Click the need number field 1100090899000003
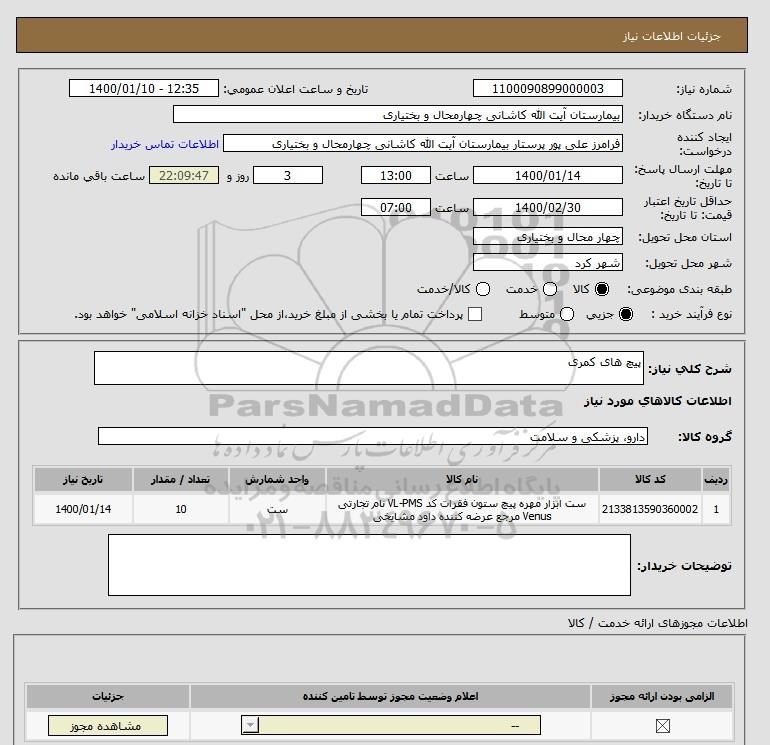Image resolution: width=770 pixels, height=745 pixels. (x=548, y=88)
